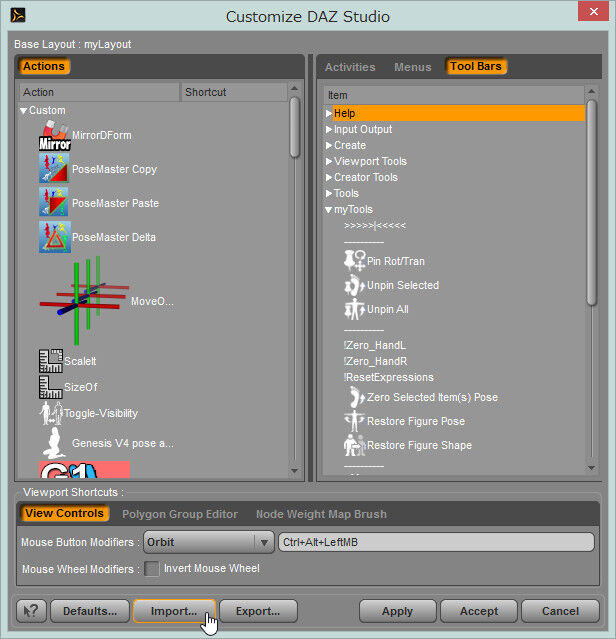This screenshot has width=616, height=639.
Task: Click the PoseMaster Delta triangle icon
Action: [55, 237]
